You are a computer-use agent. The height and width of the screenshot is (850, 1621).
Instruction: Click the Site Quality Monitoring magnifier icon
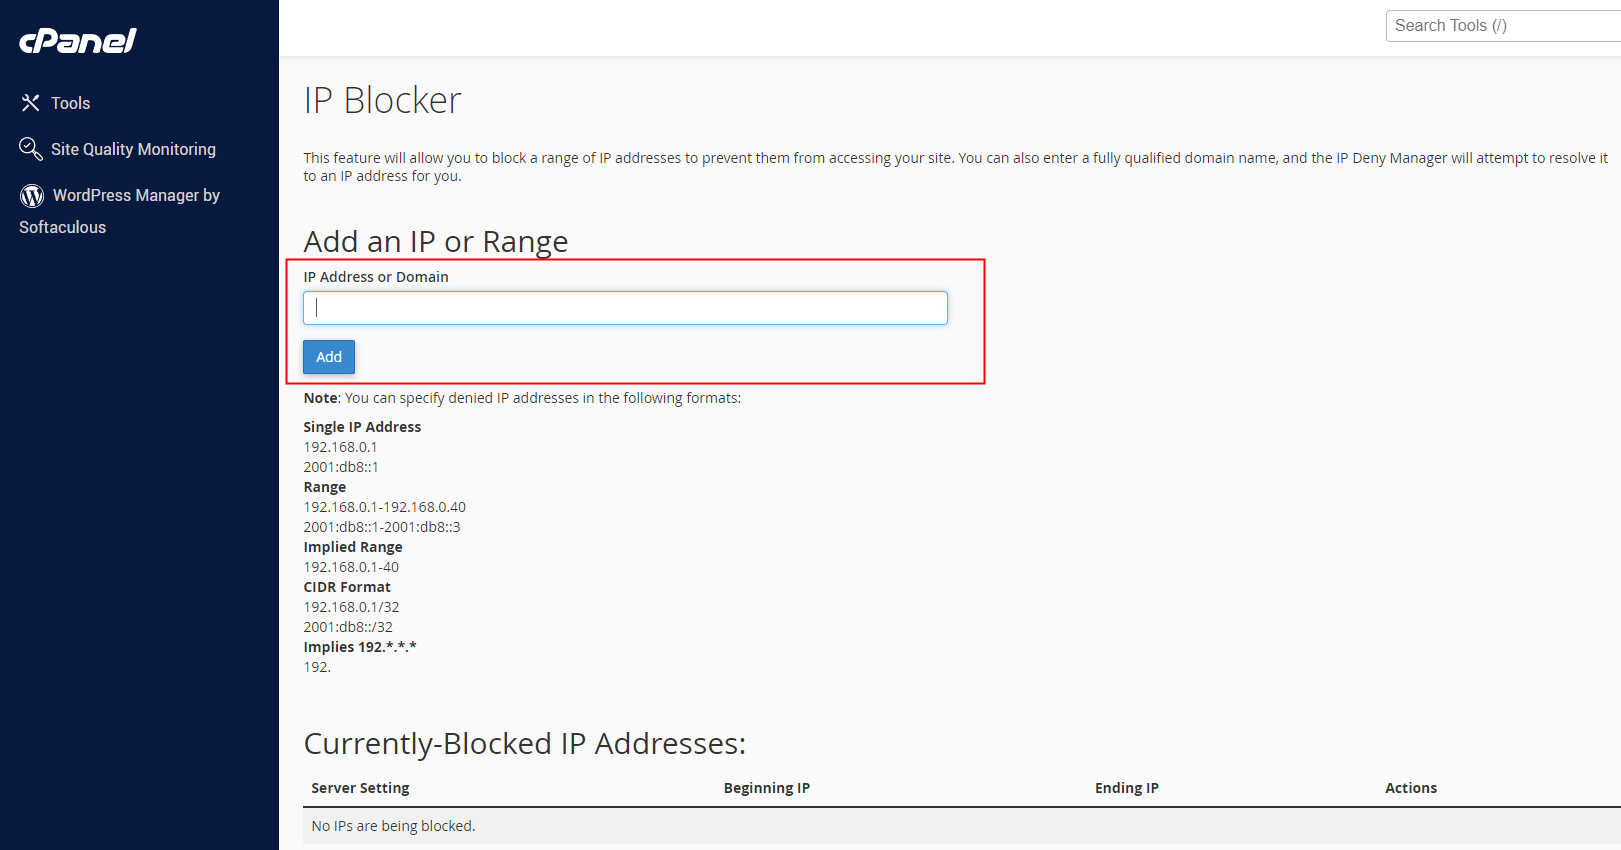[x=31, y=149]
